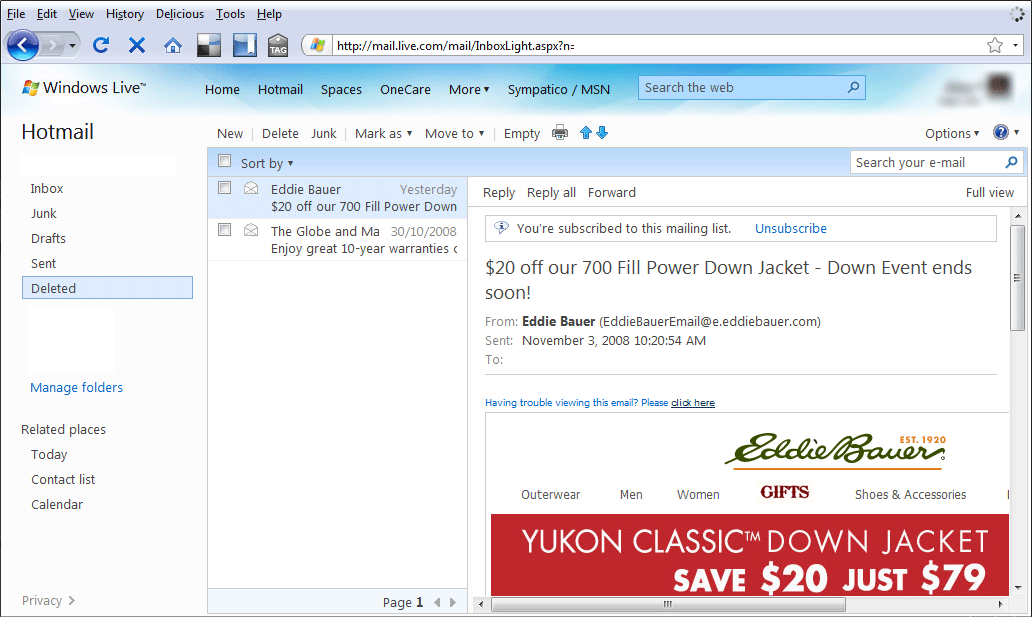This screenshot has width=1032, height=617.
Task: Click the site favicon in the address bar
Action: [x=317, y=45]
